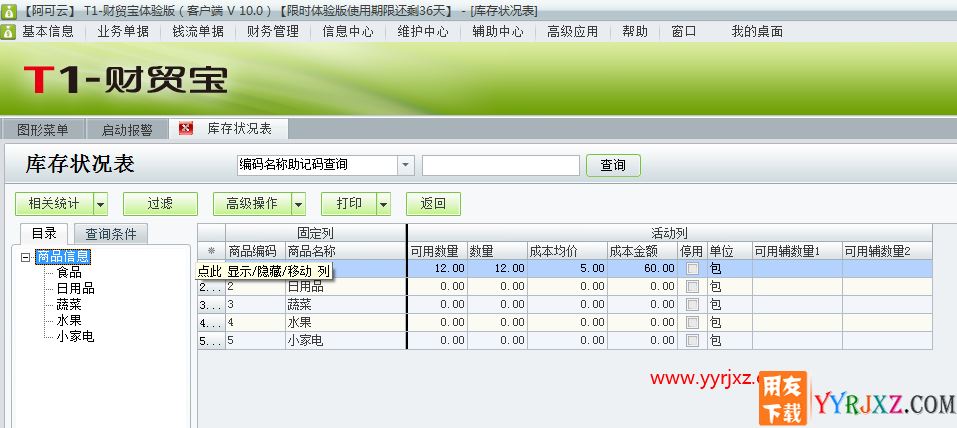957x428 pixels.
Task: Click the asterisk column-settings cell
Action: click(x=211, y=251)
